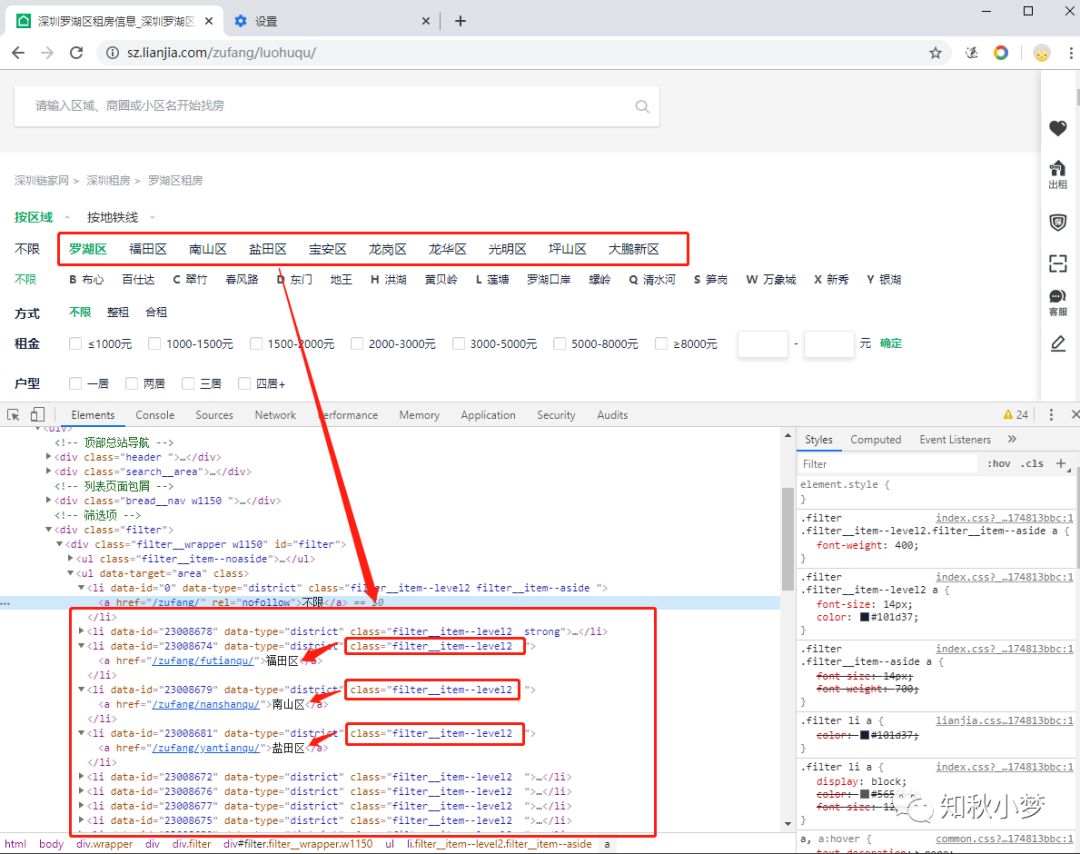Collapse li data-id 23008674 node
This screenshot has width=1080, height=854.
coord(81,646)
